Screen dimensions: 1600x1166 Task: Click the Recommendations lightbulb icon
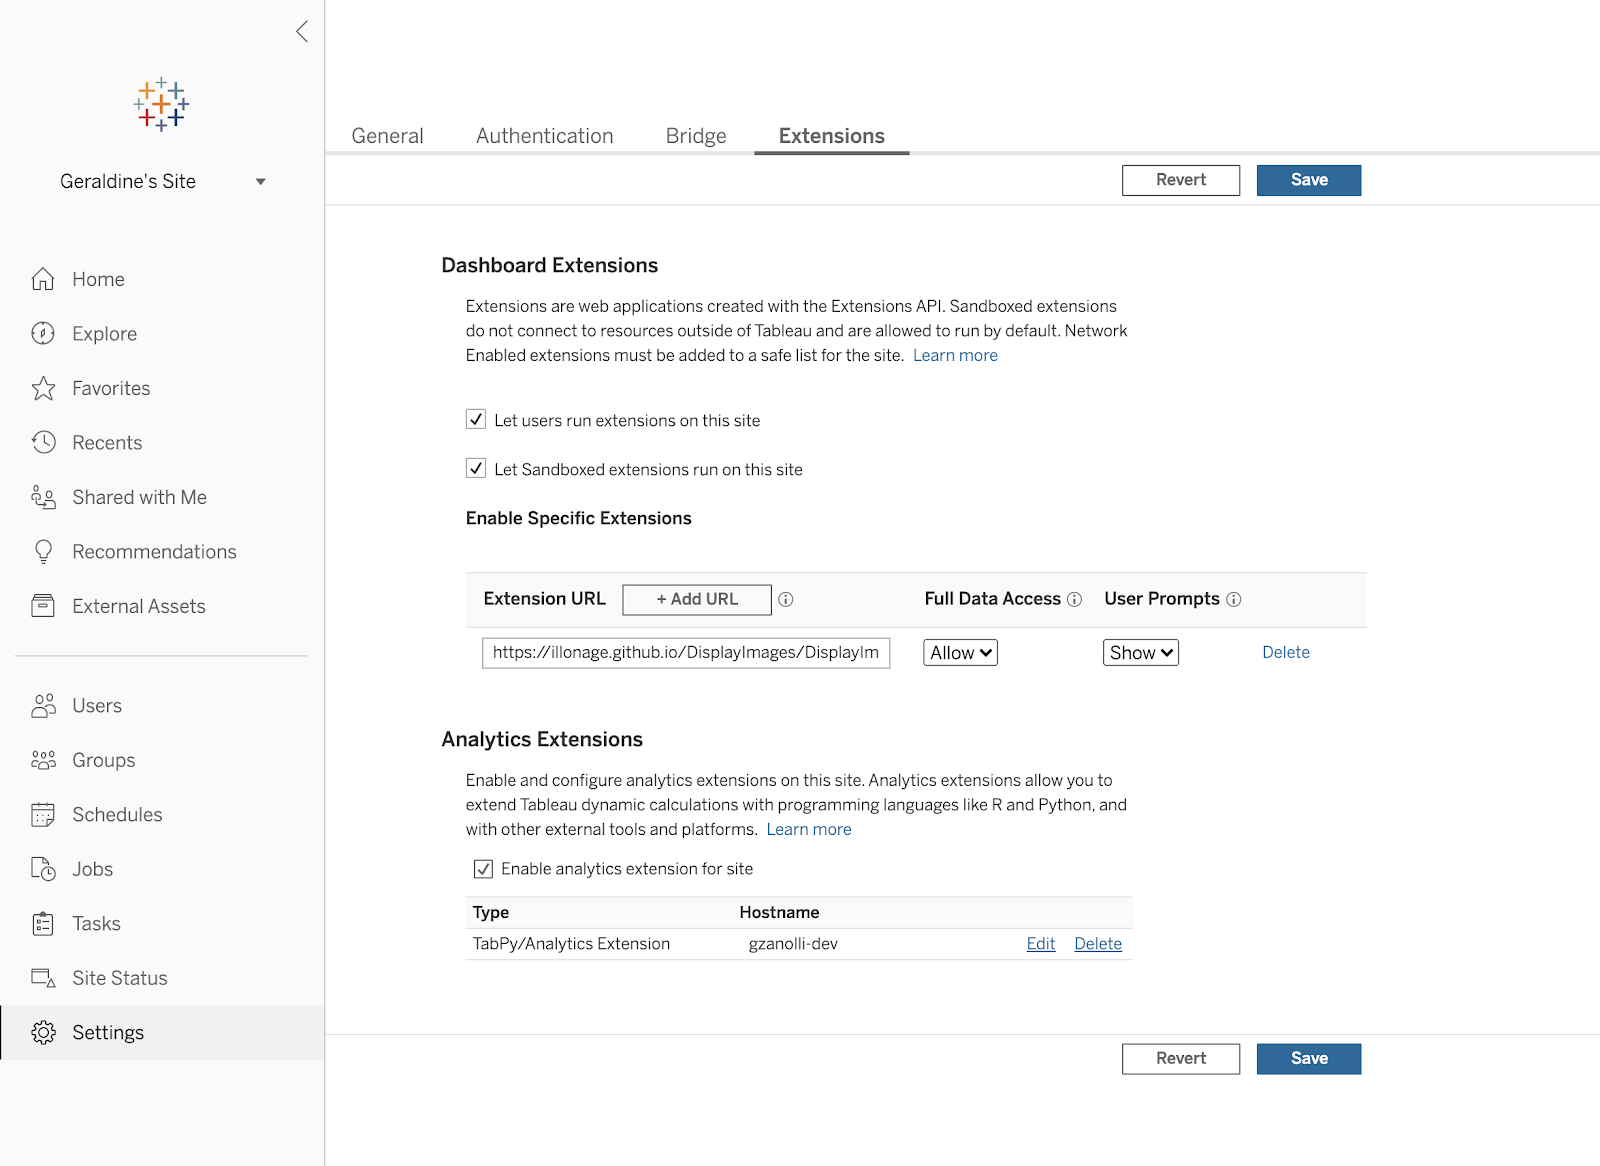tap(43, 552)
